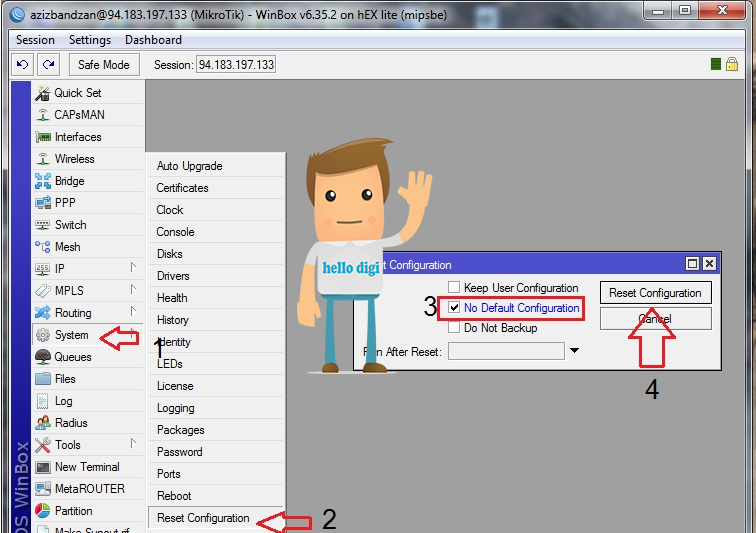Click the CAPsMAN antenna icon
The height and width of the screenshot is (533, 756).
click(42, 115)
